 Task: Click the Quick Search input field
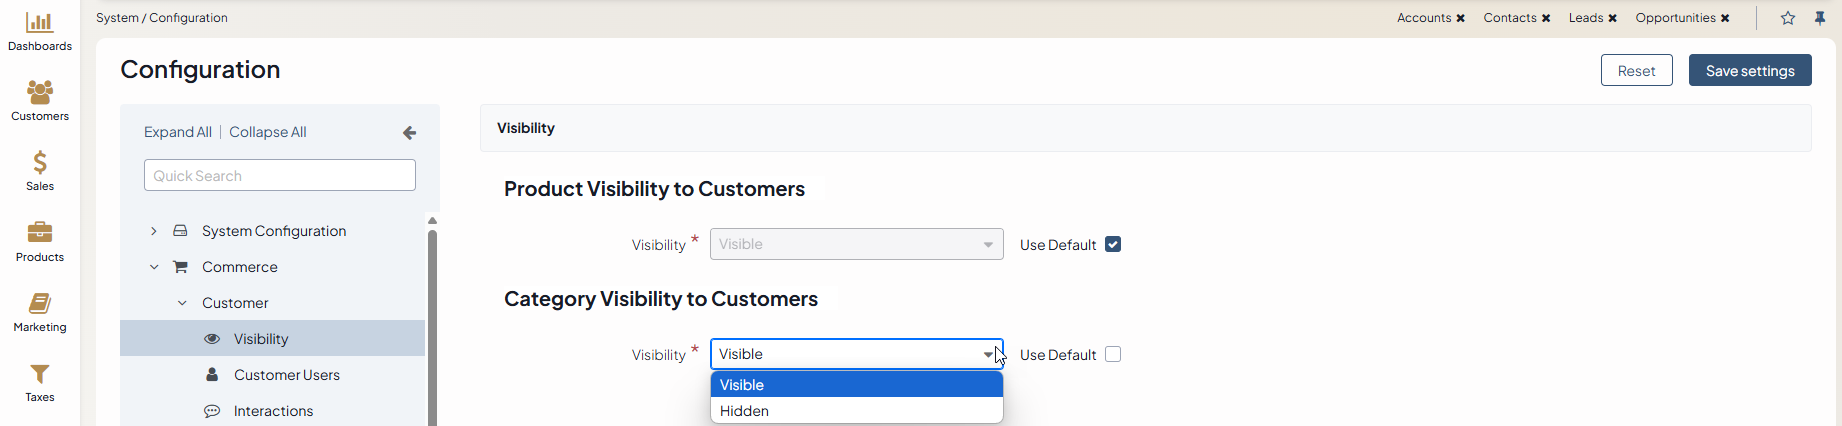coord(280,175)
